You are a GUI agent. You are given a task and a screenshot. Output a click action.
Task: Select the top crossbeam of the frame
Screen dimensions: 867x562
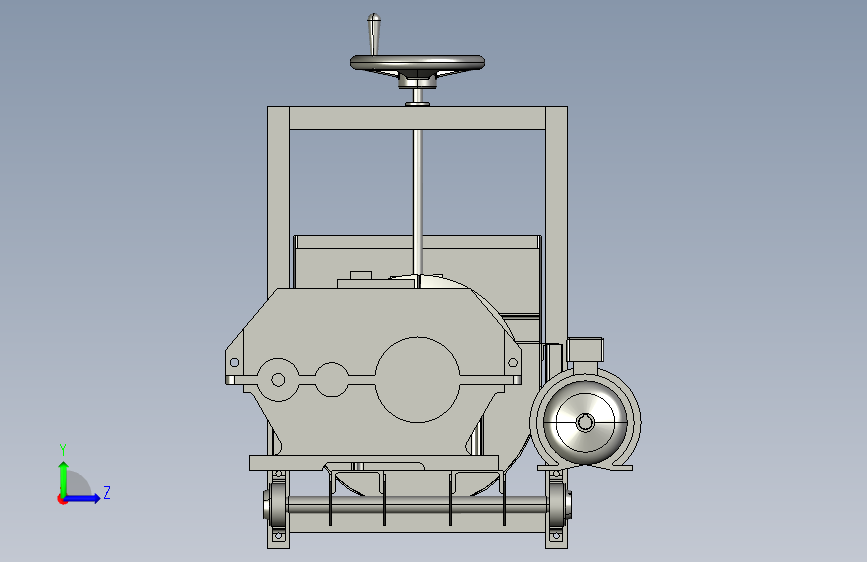[x=417, y=118]
